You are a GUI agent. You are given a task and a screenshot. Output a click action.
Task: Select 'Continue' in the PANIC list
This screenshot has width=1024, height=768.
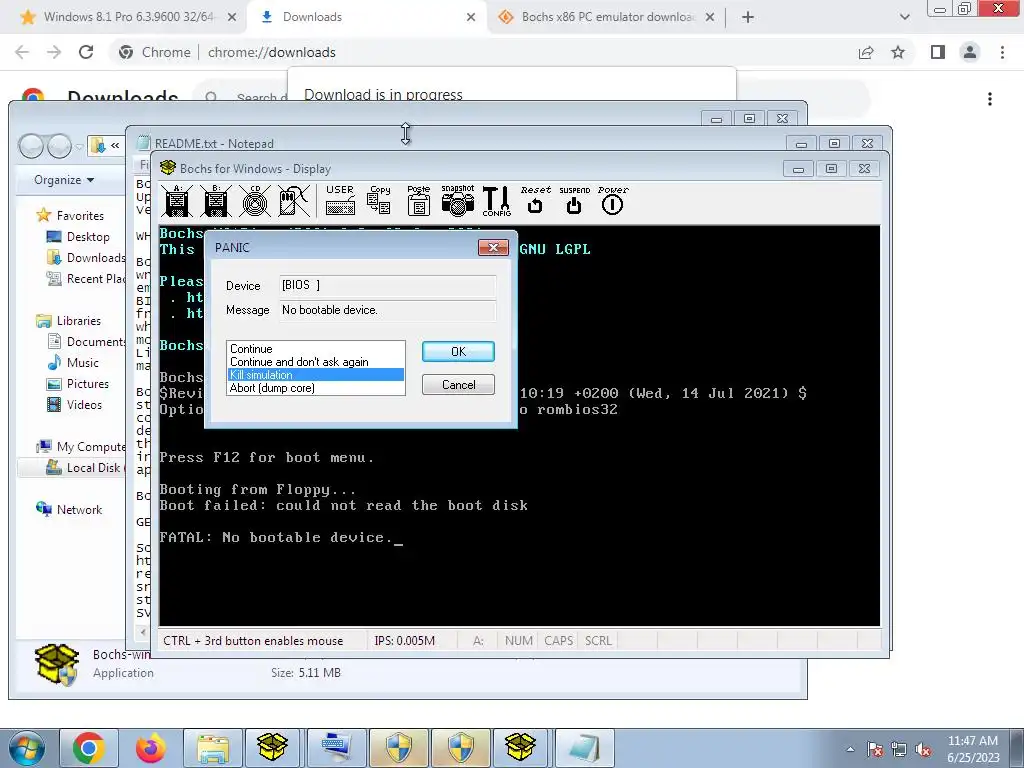[316, 349]
